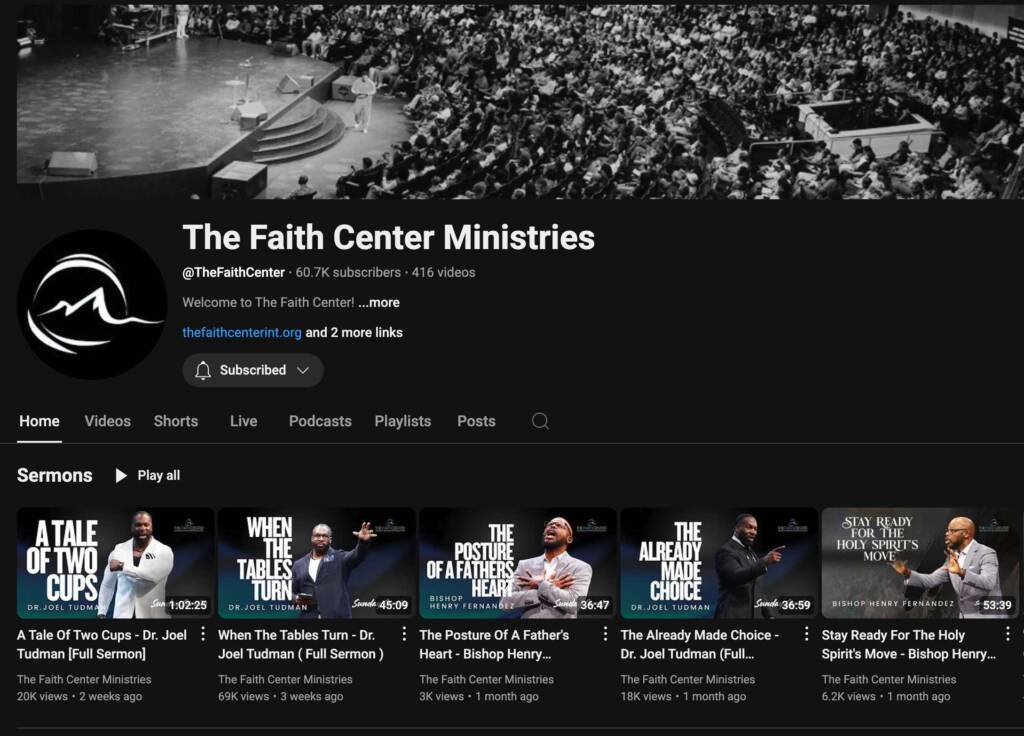
Task: Click the 36:59 duration badge
Action: pos(796,605)
